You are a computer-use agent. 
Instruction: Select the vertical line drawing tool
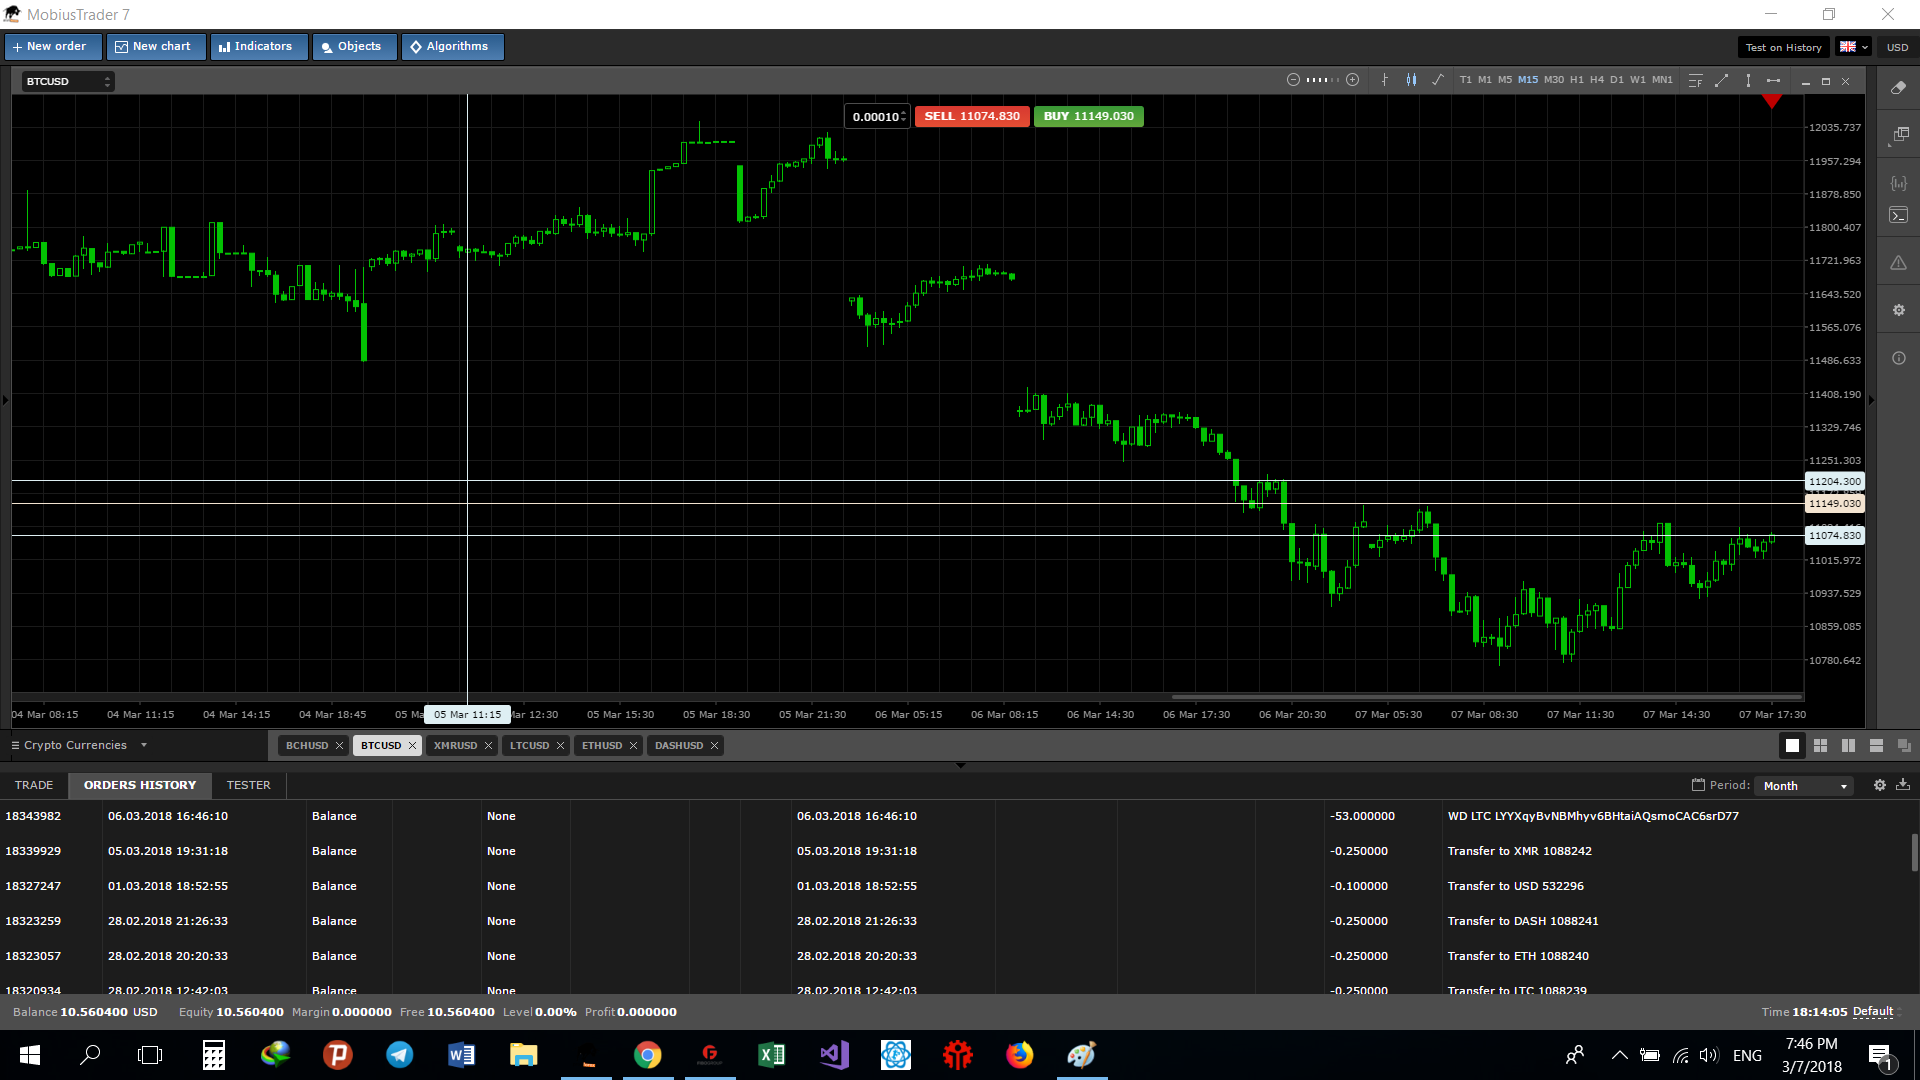coord(1748,80)
